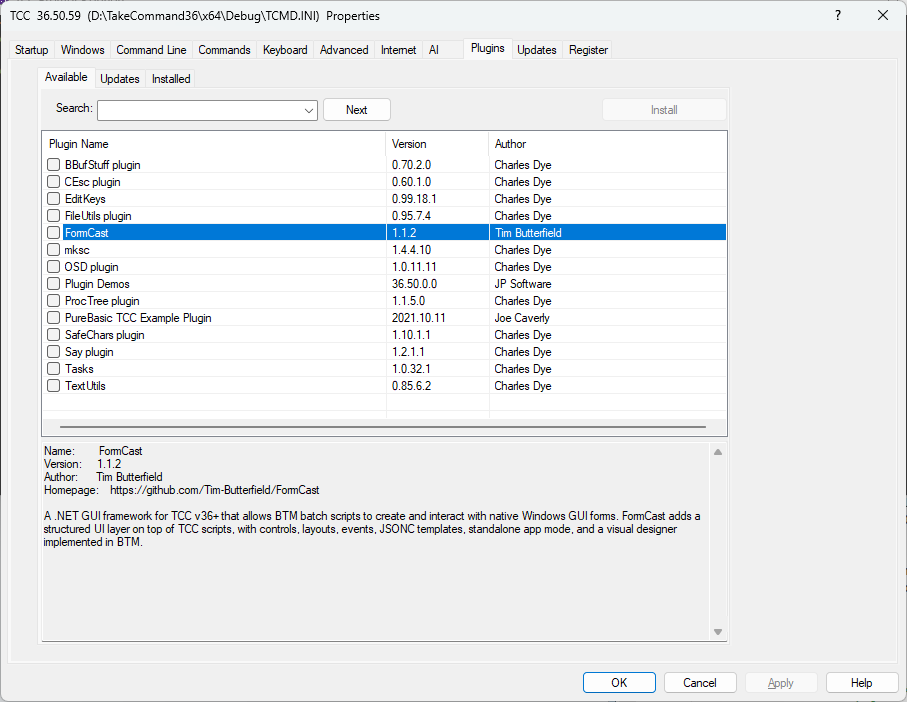Go to the Command Line tab
Image resolution: width=907 pixels, height=702 pixels.
(x=151, y=50)
